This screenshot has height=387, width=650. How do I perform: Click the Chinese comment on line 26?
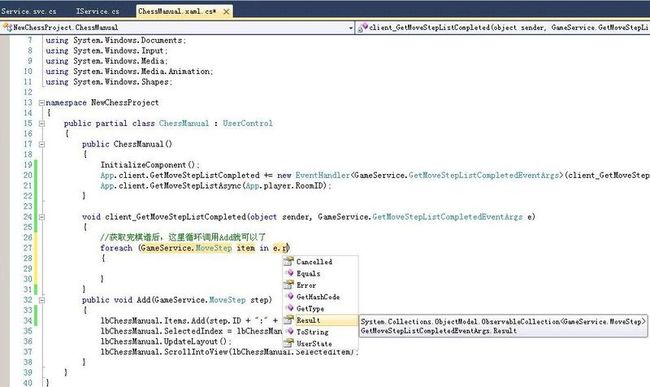tap(183, 237)
